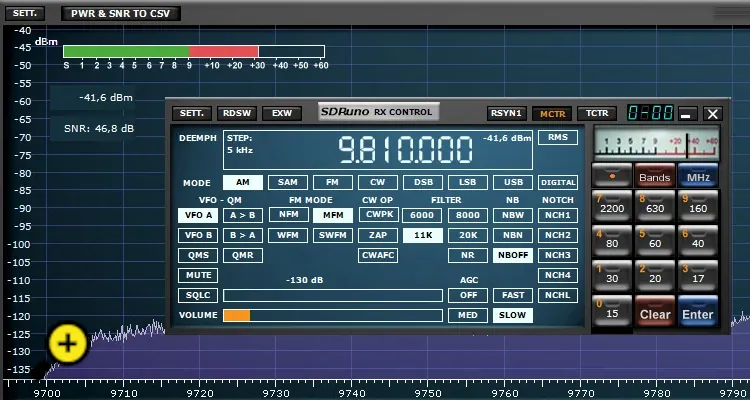The width and height of the screenshot is (750, 400).
Task: Select the 6000 filter
Action: coord(423,215)
